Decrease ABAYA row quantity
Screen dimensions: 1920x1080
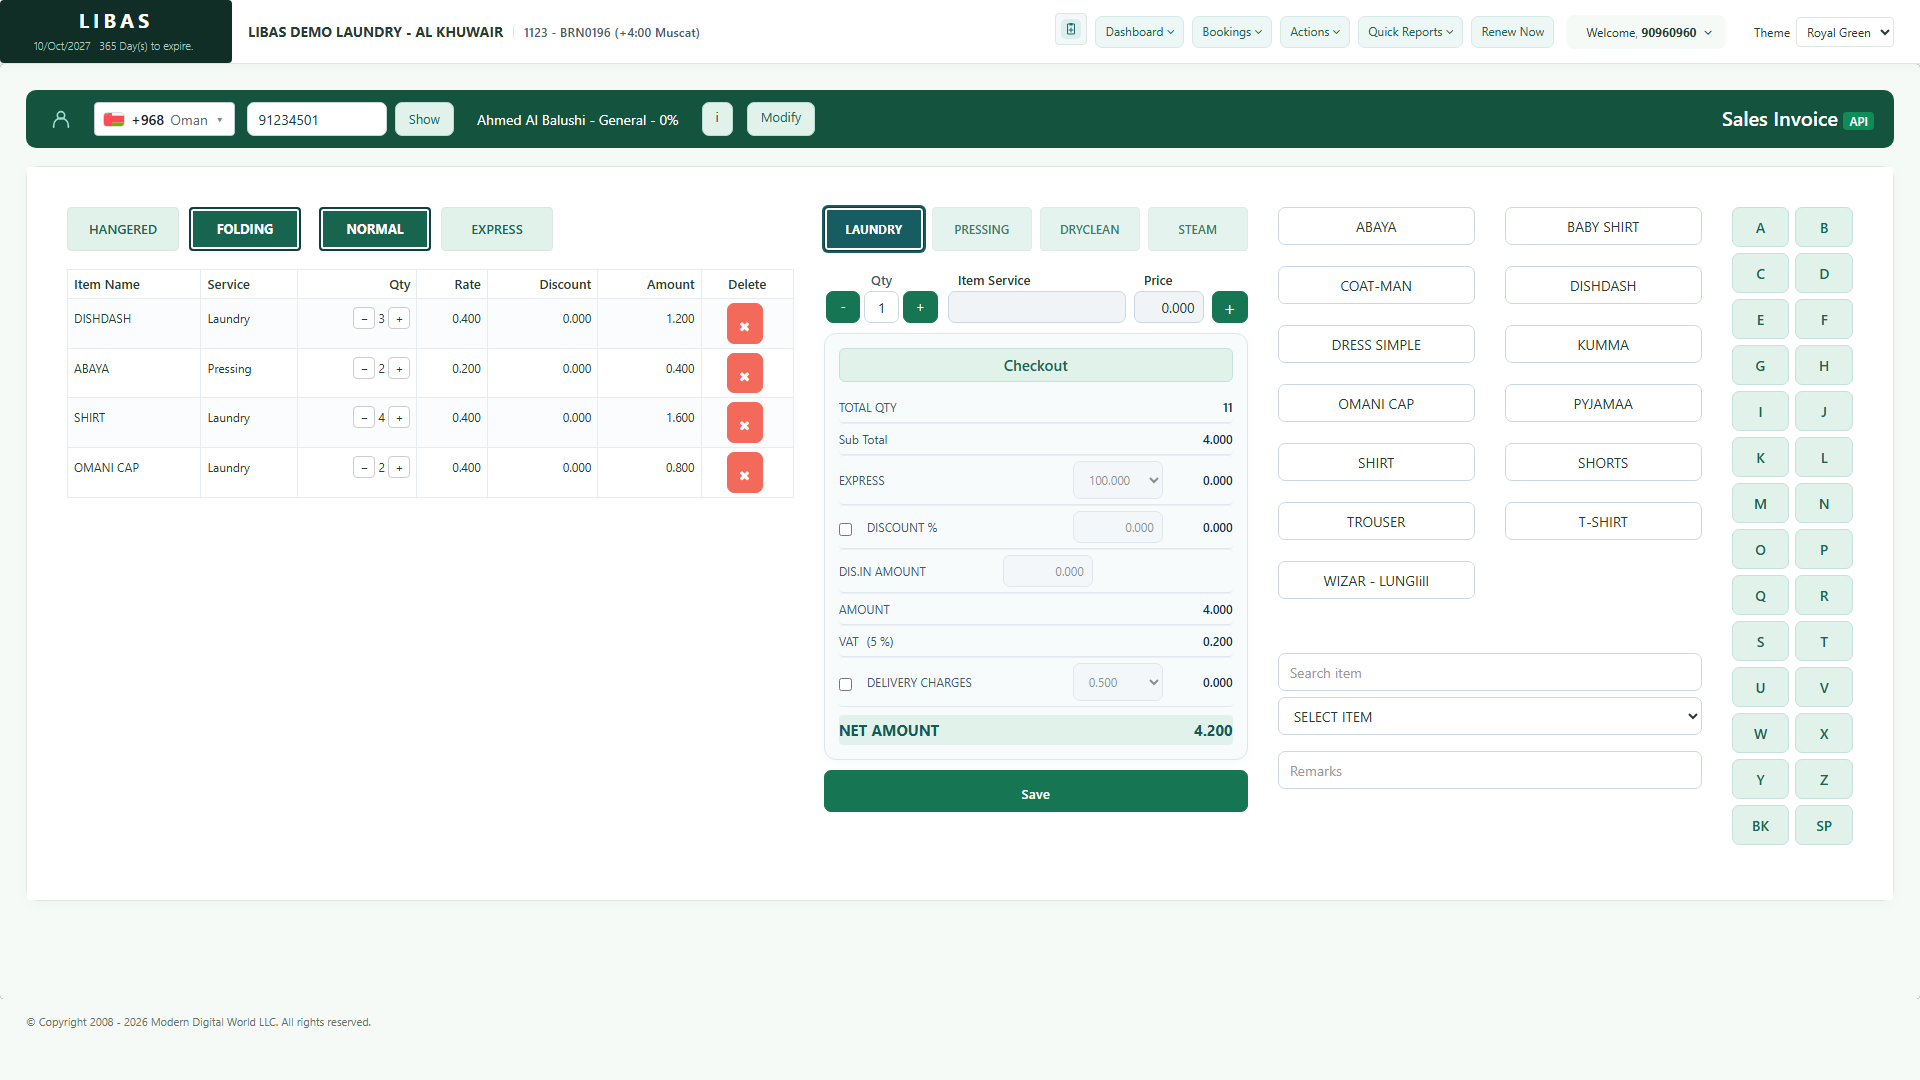(364, 369)
